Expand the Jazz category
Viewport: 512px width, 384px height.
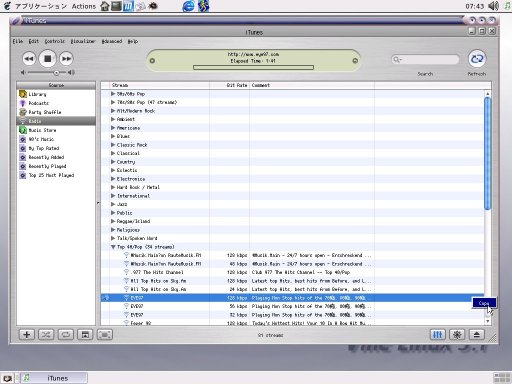coord(113,204)
